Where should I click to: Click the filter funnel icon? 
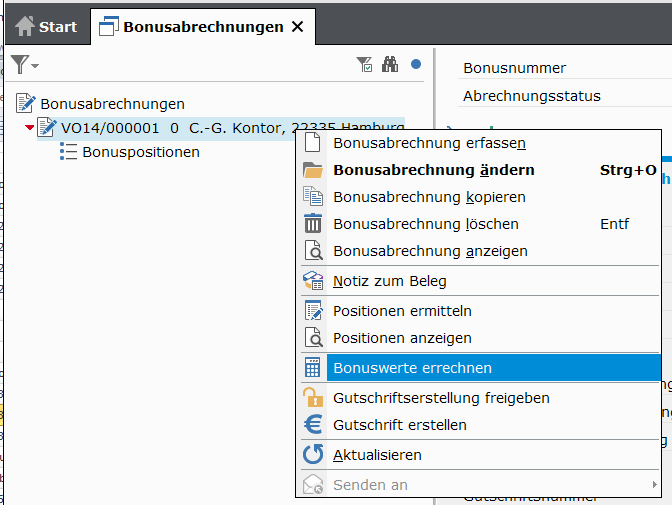pos(18,64)
